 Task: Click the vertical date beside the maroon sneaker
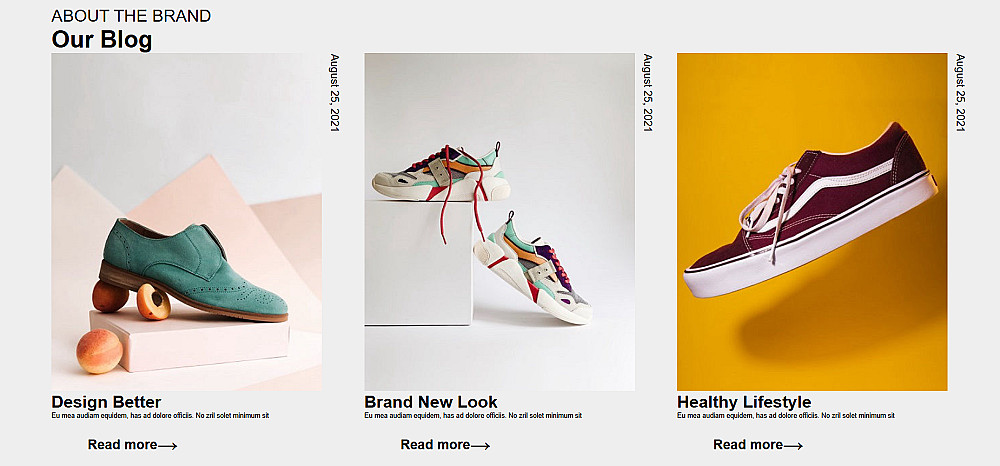(x=960, y=92)
